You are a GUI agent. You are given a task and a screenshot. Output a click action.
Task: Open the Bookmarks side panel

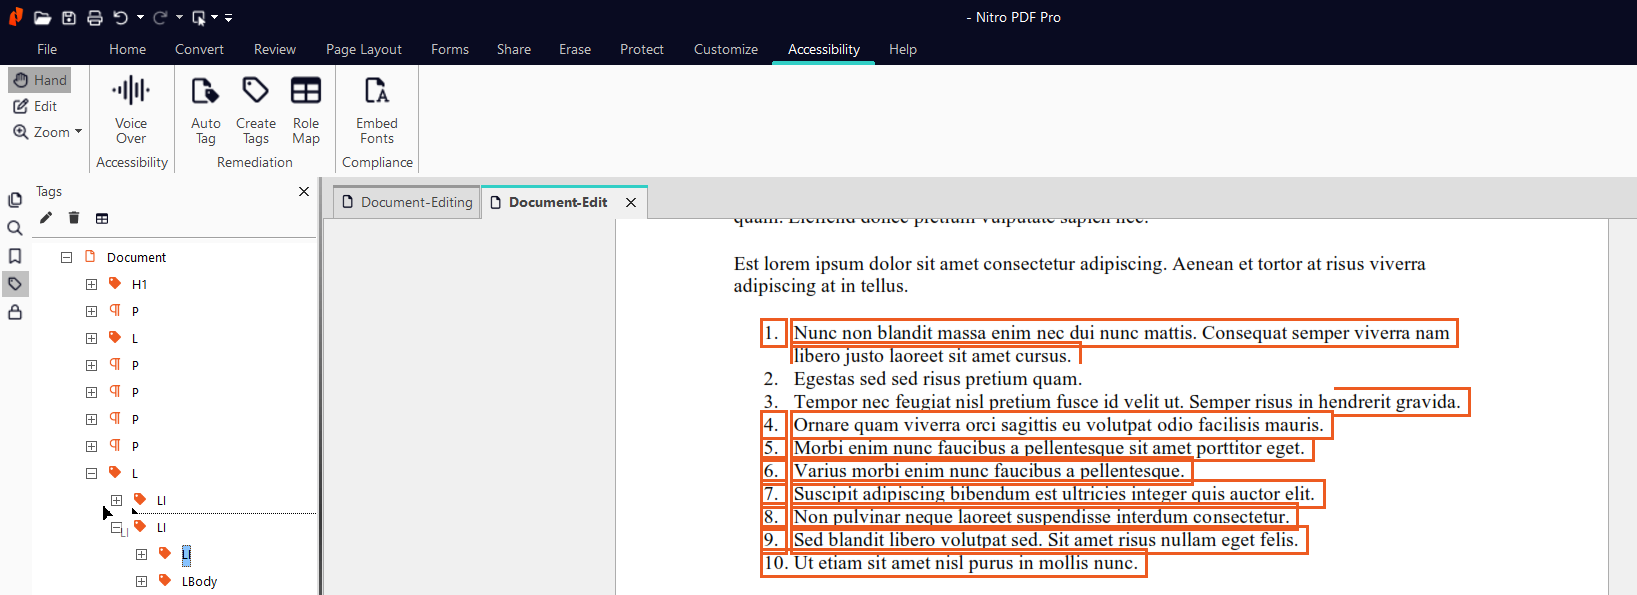point(15,256)
